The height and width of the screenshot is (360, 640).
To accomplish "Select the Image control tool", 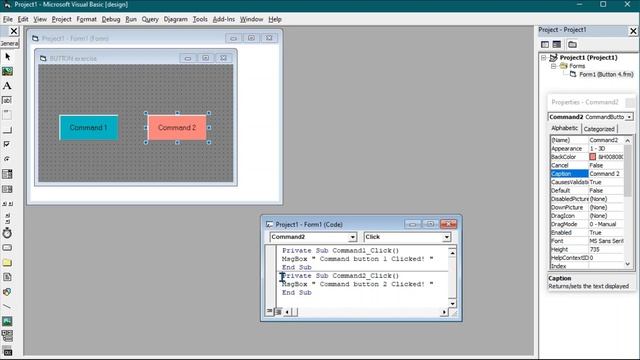I will click(x=7, y=321).
